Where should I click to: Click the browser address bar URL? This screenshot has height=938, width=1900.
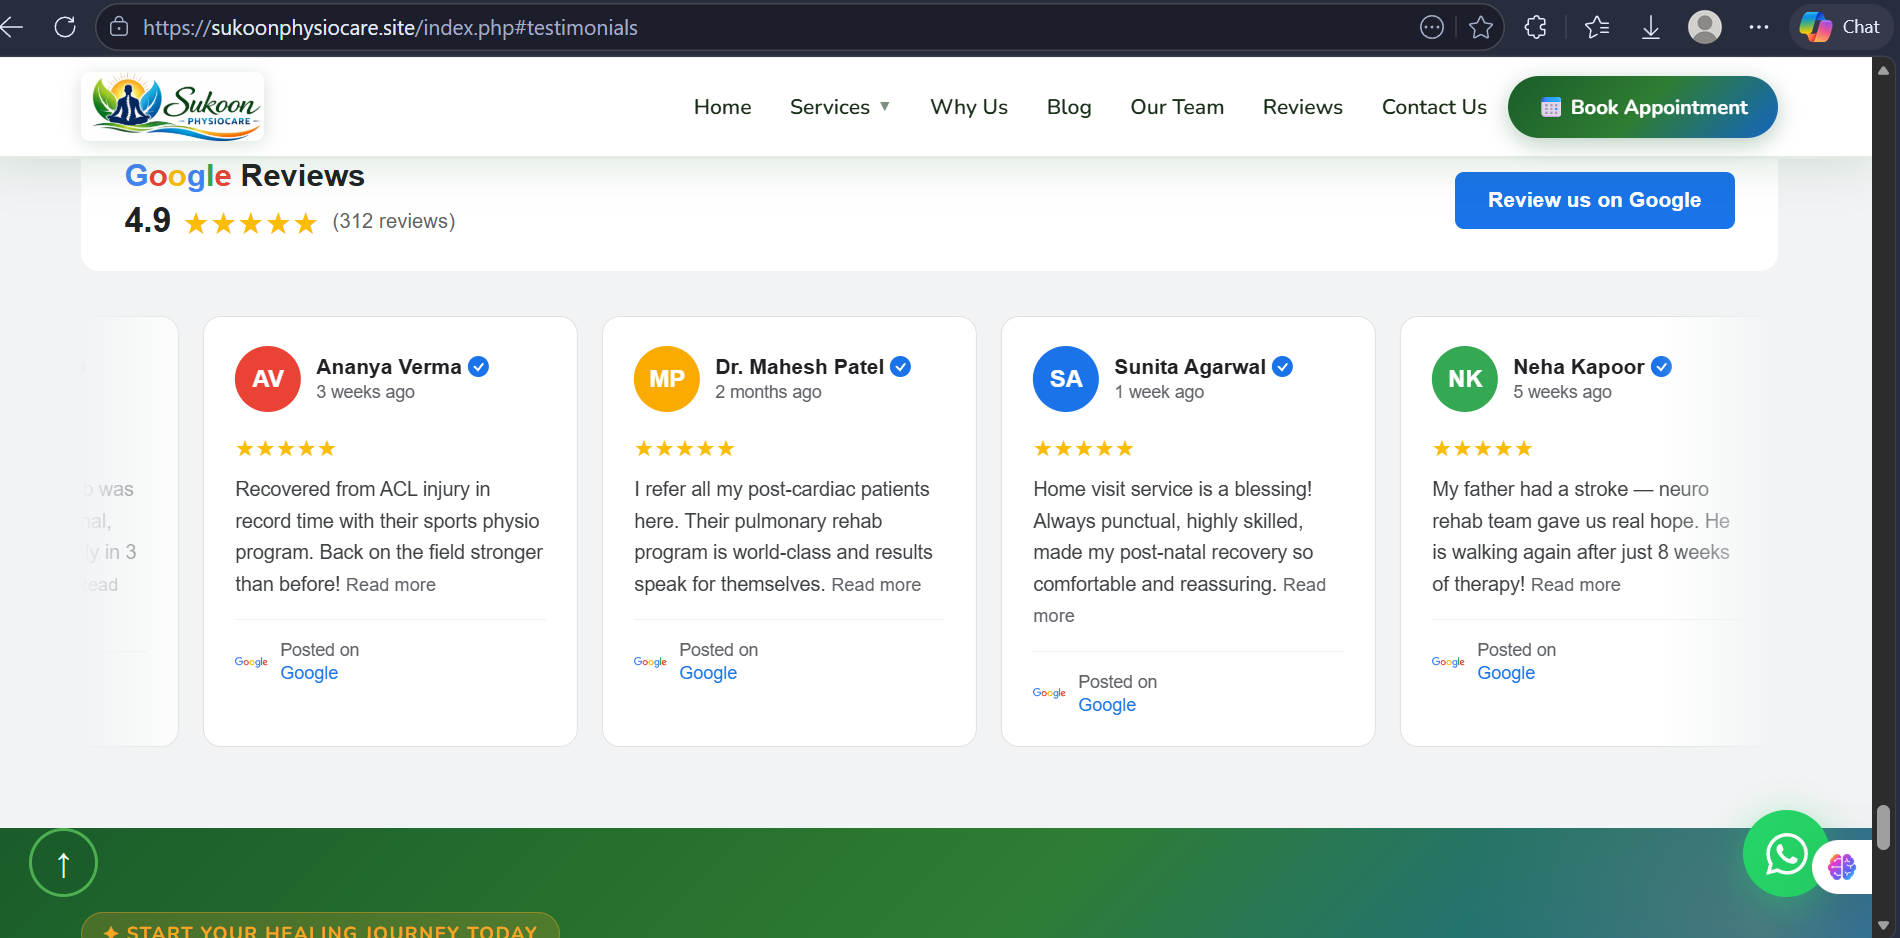pyautogui.click(x=390, y=28)
